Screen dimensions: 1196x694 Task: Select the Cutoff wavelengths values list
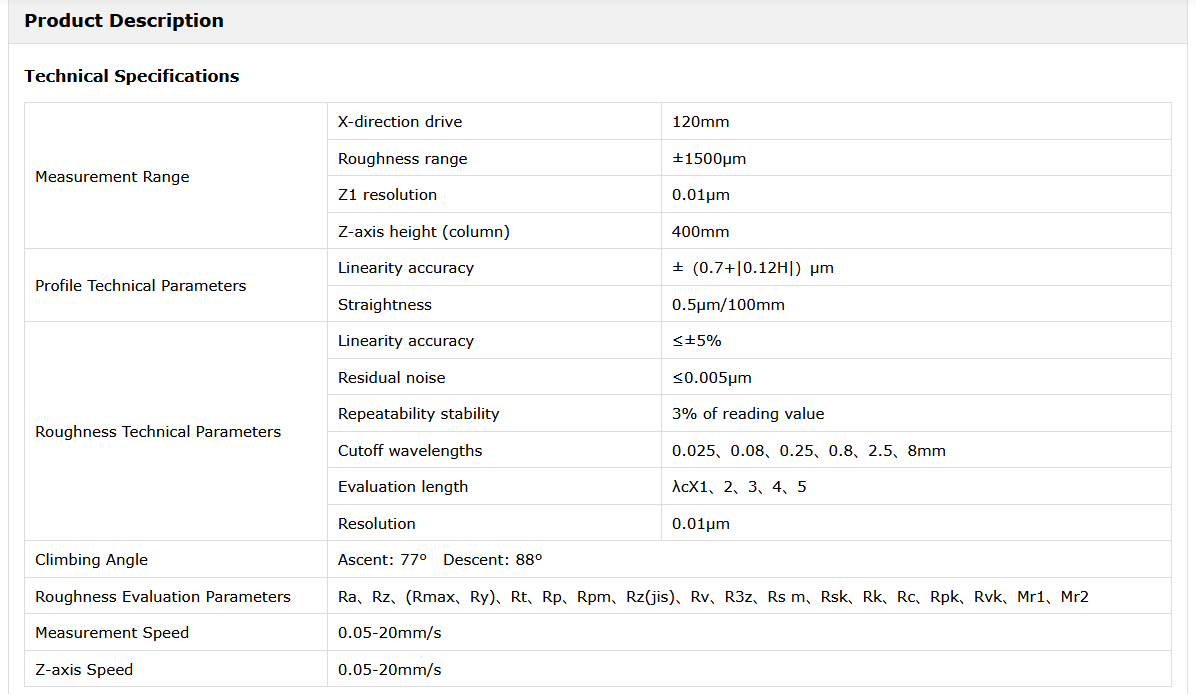tap(808, 451)
